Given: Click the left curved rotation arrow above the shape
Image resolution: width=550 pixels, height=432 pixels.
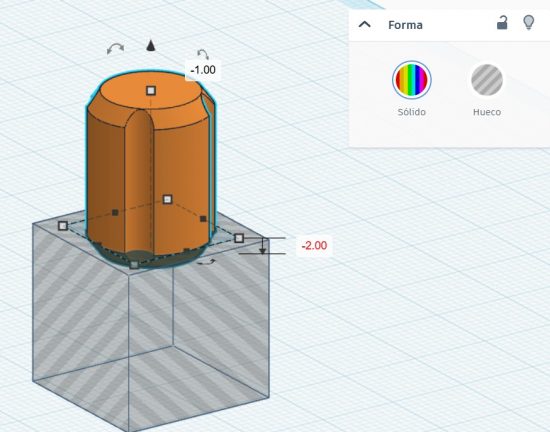Looking at the screenshot, I should point(115,48).
